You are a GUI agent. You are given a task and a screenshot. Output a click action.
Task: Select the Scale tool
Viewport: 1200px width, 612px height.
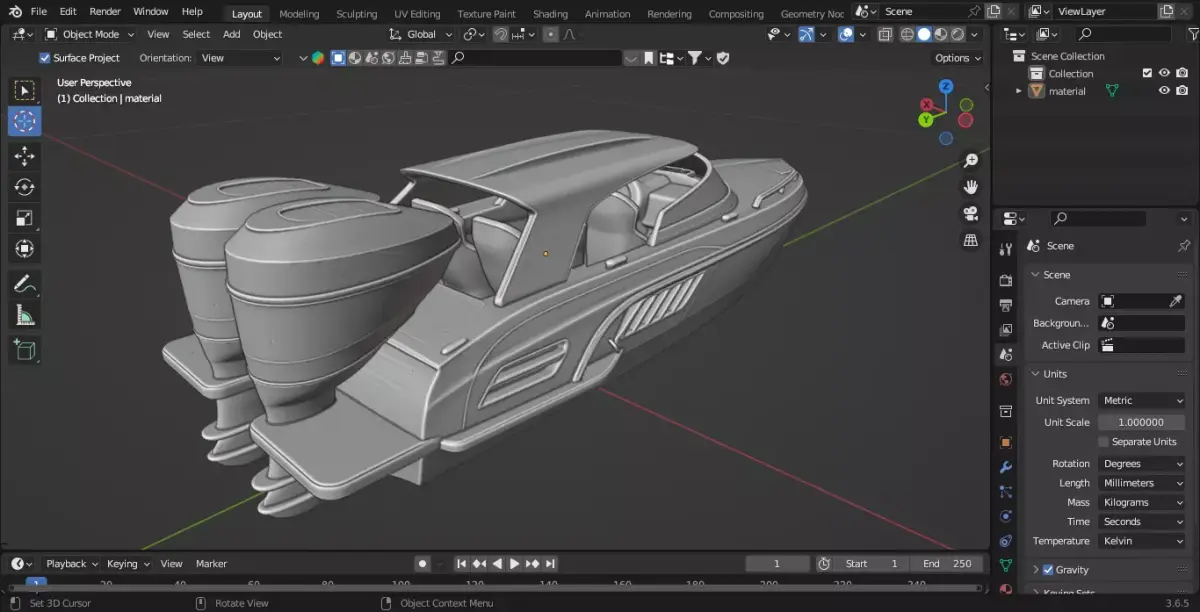tap(25, 218)
